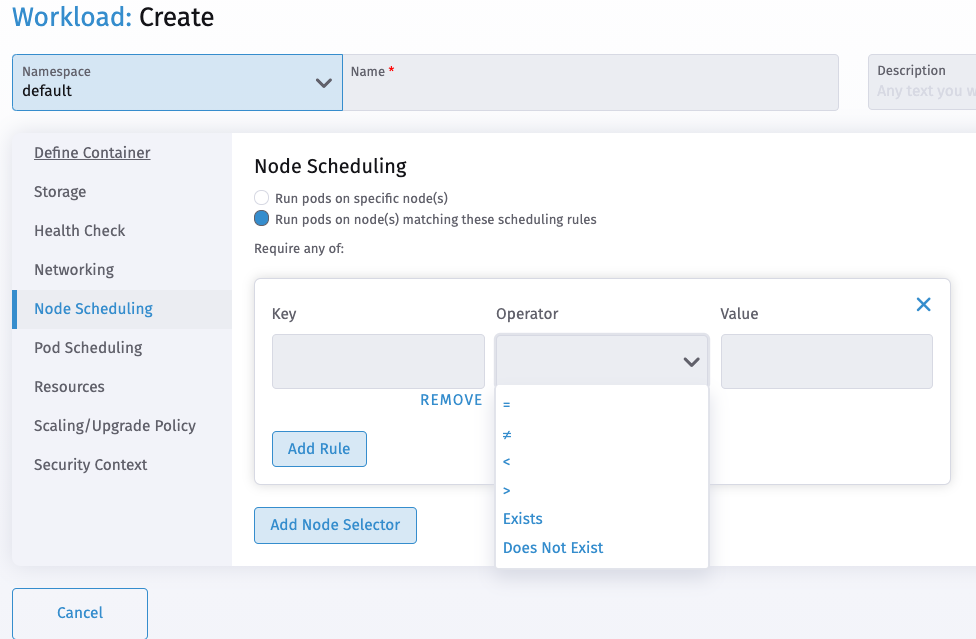The image size is (976, 639).
Task: Remove the scheduling rule via the X icon
Action: (x=923, y=304)
